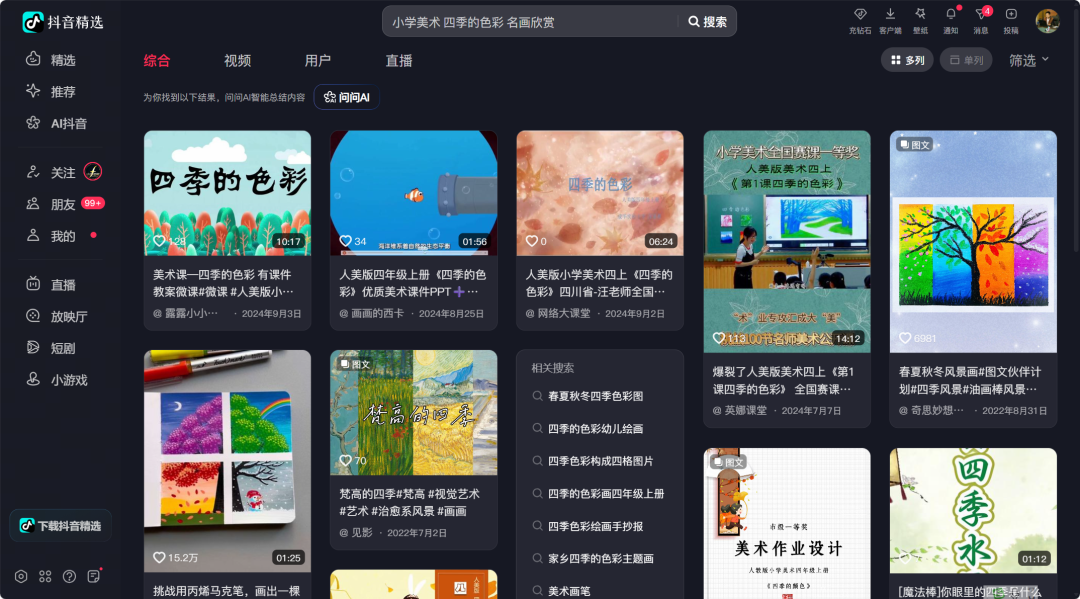The image size is (1080, 599).
Task: Expand the 筛选 filter dropdown
Action: pyautogui.click(x=1029, y=61)
